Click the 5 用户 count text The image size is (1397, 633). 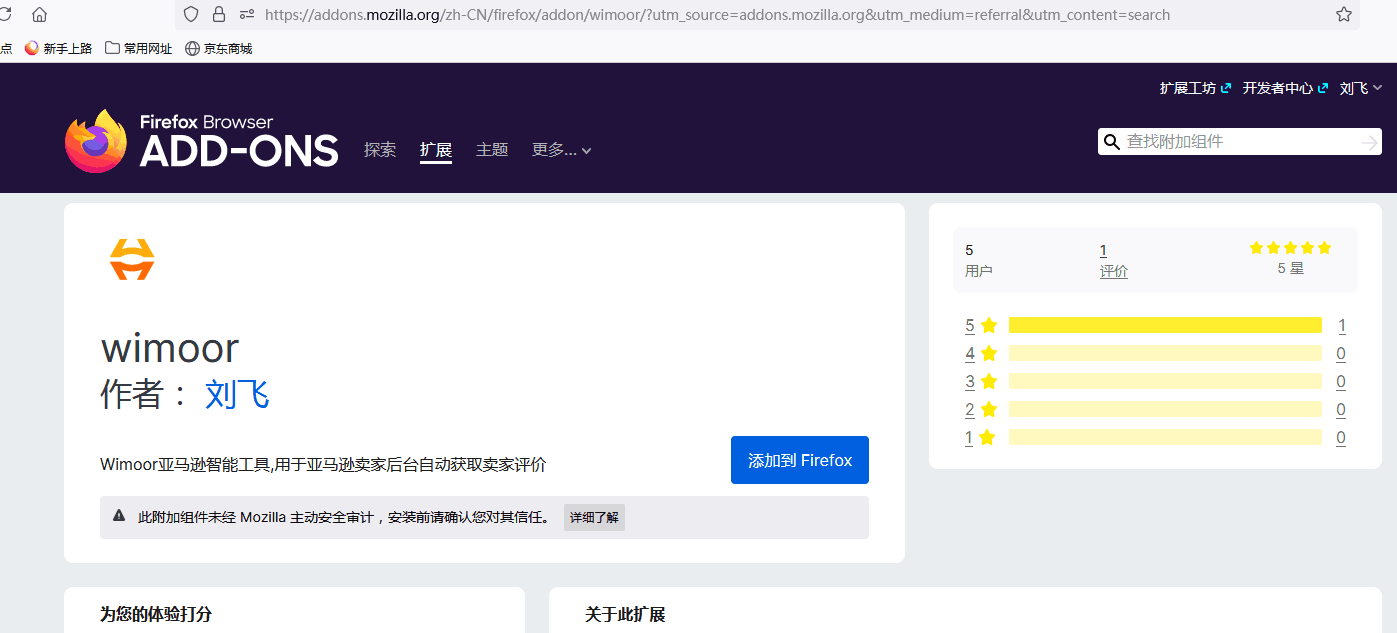coord(979,260)
